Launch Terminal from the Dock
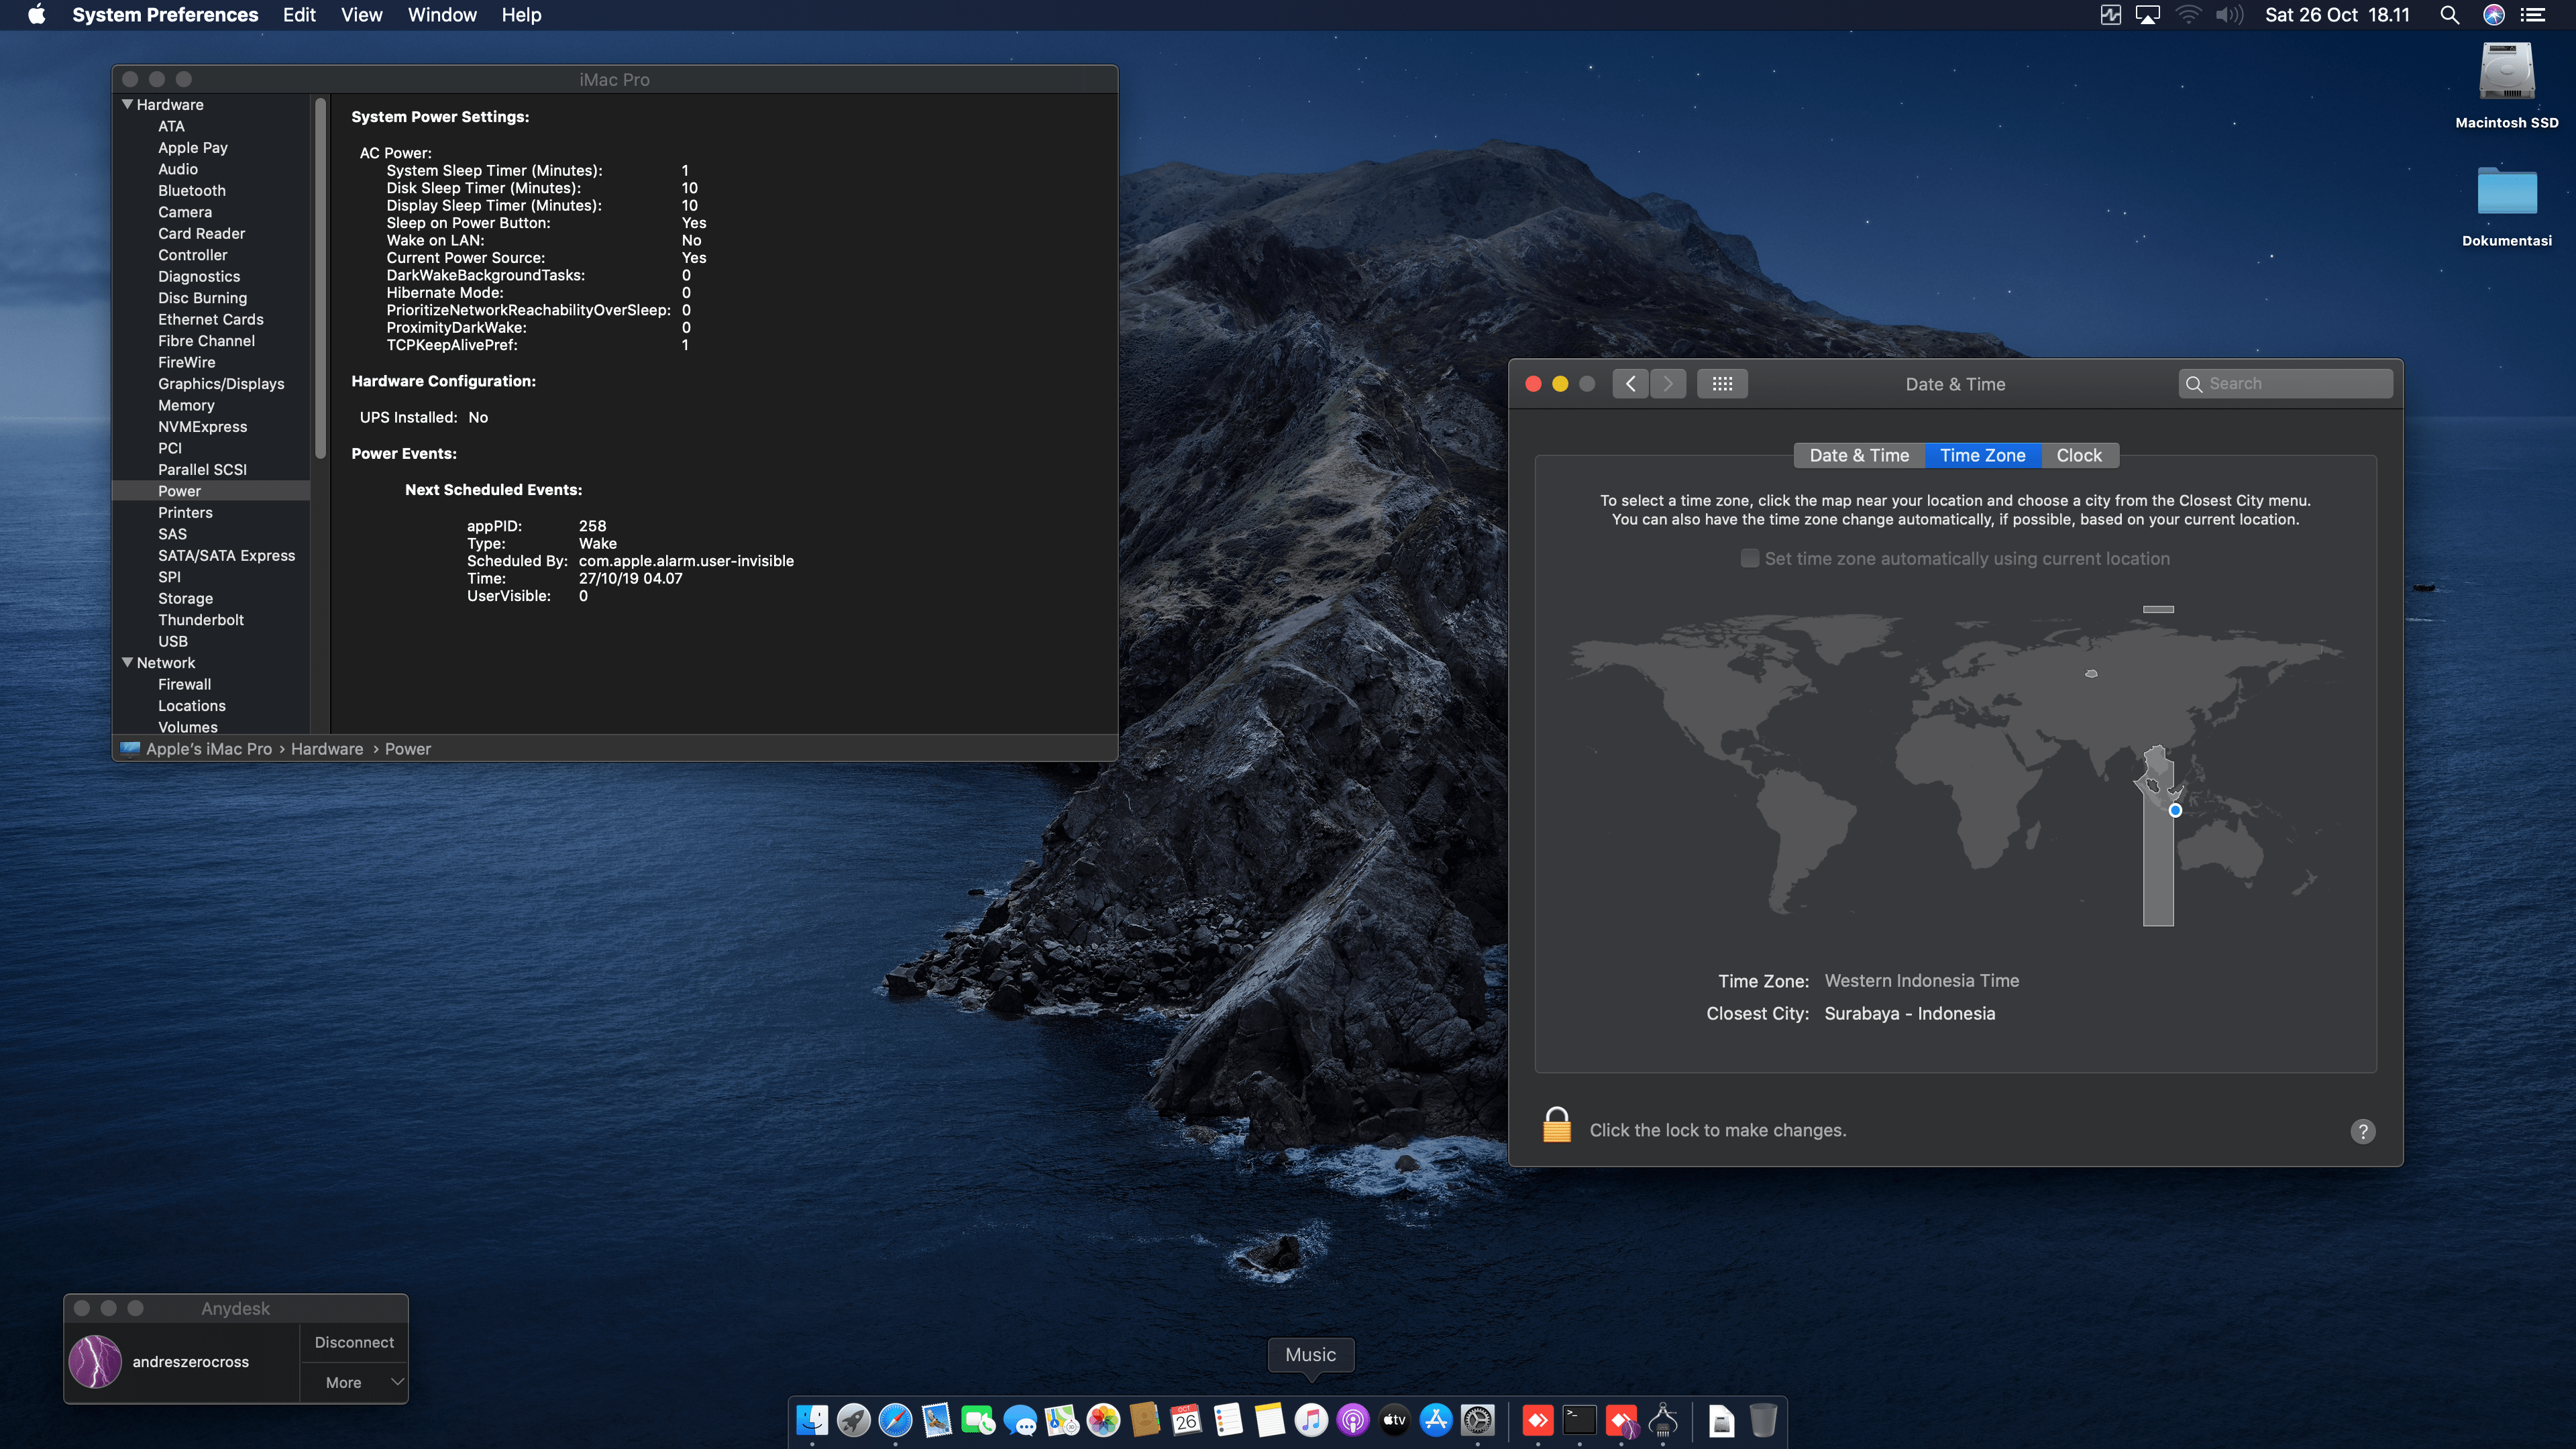This screenshot has width=2576, height=1449. click(1579, 1420)
